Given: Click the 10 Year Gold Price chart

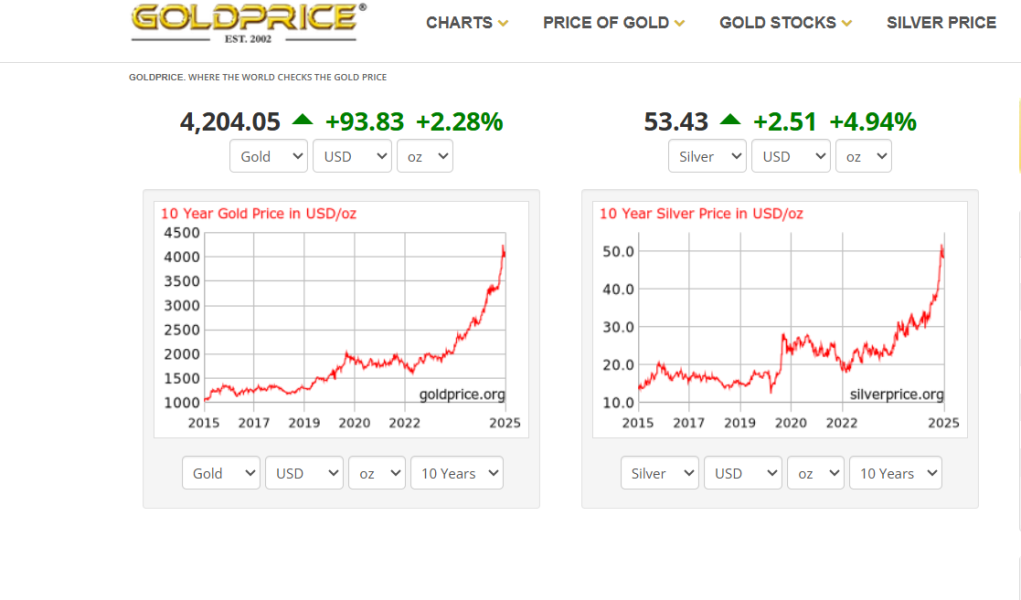Looking at the screenshot, I should [x=340, y=318].
